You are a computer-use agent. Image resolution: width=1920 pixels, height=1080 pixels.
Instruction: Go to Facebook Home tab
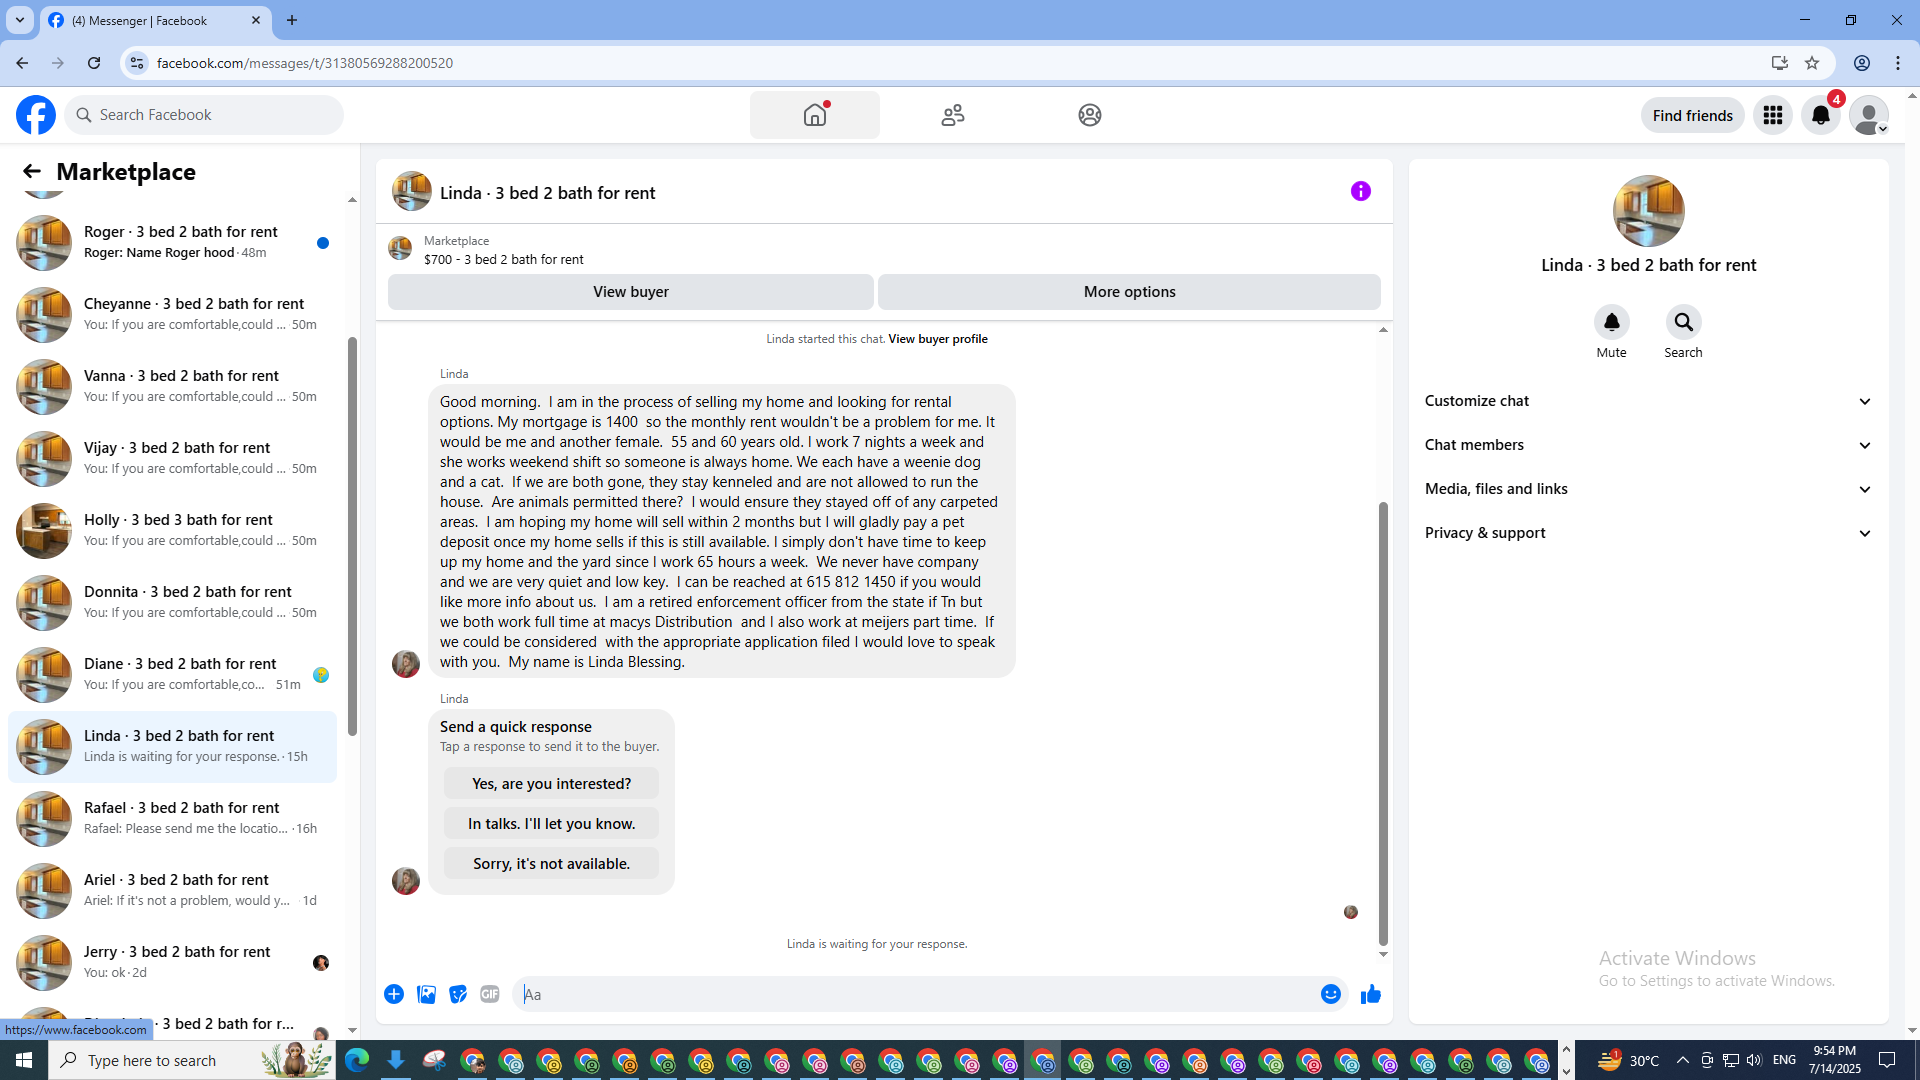tap(814, 116)
